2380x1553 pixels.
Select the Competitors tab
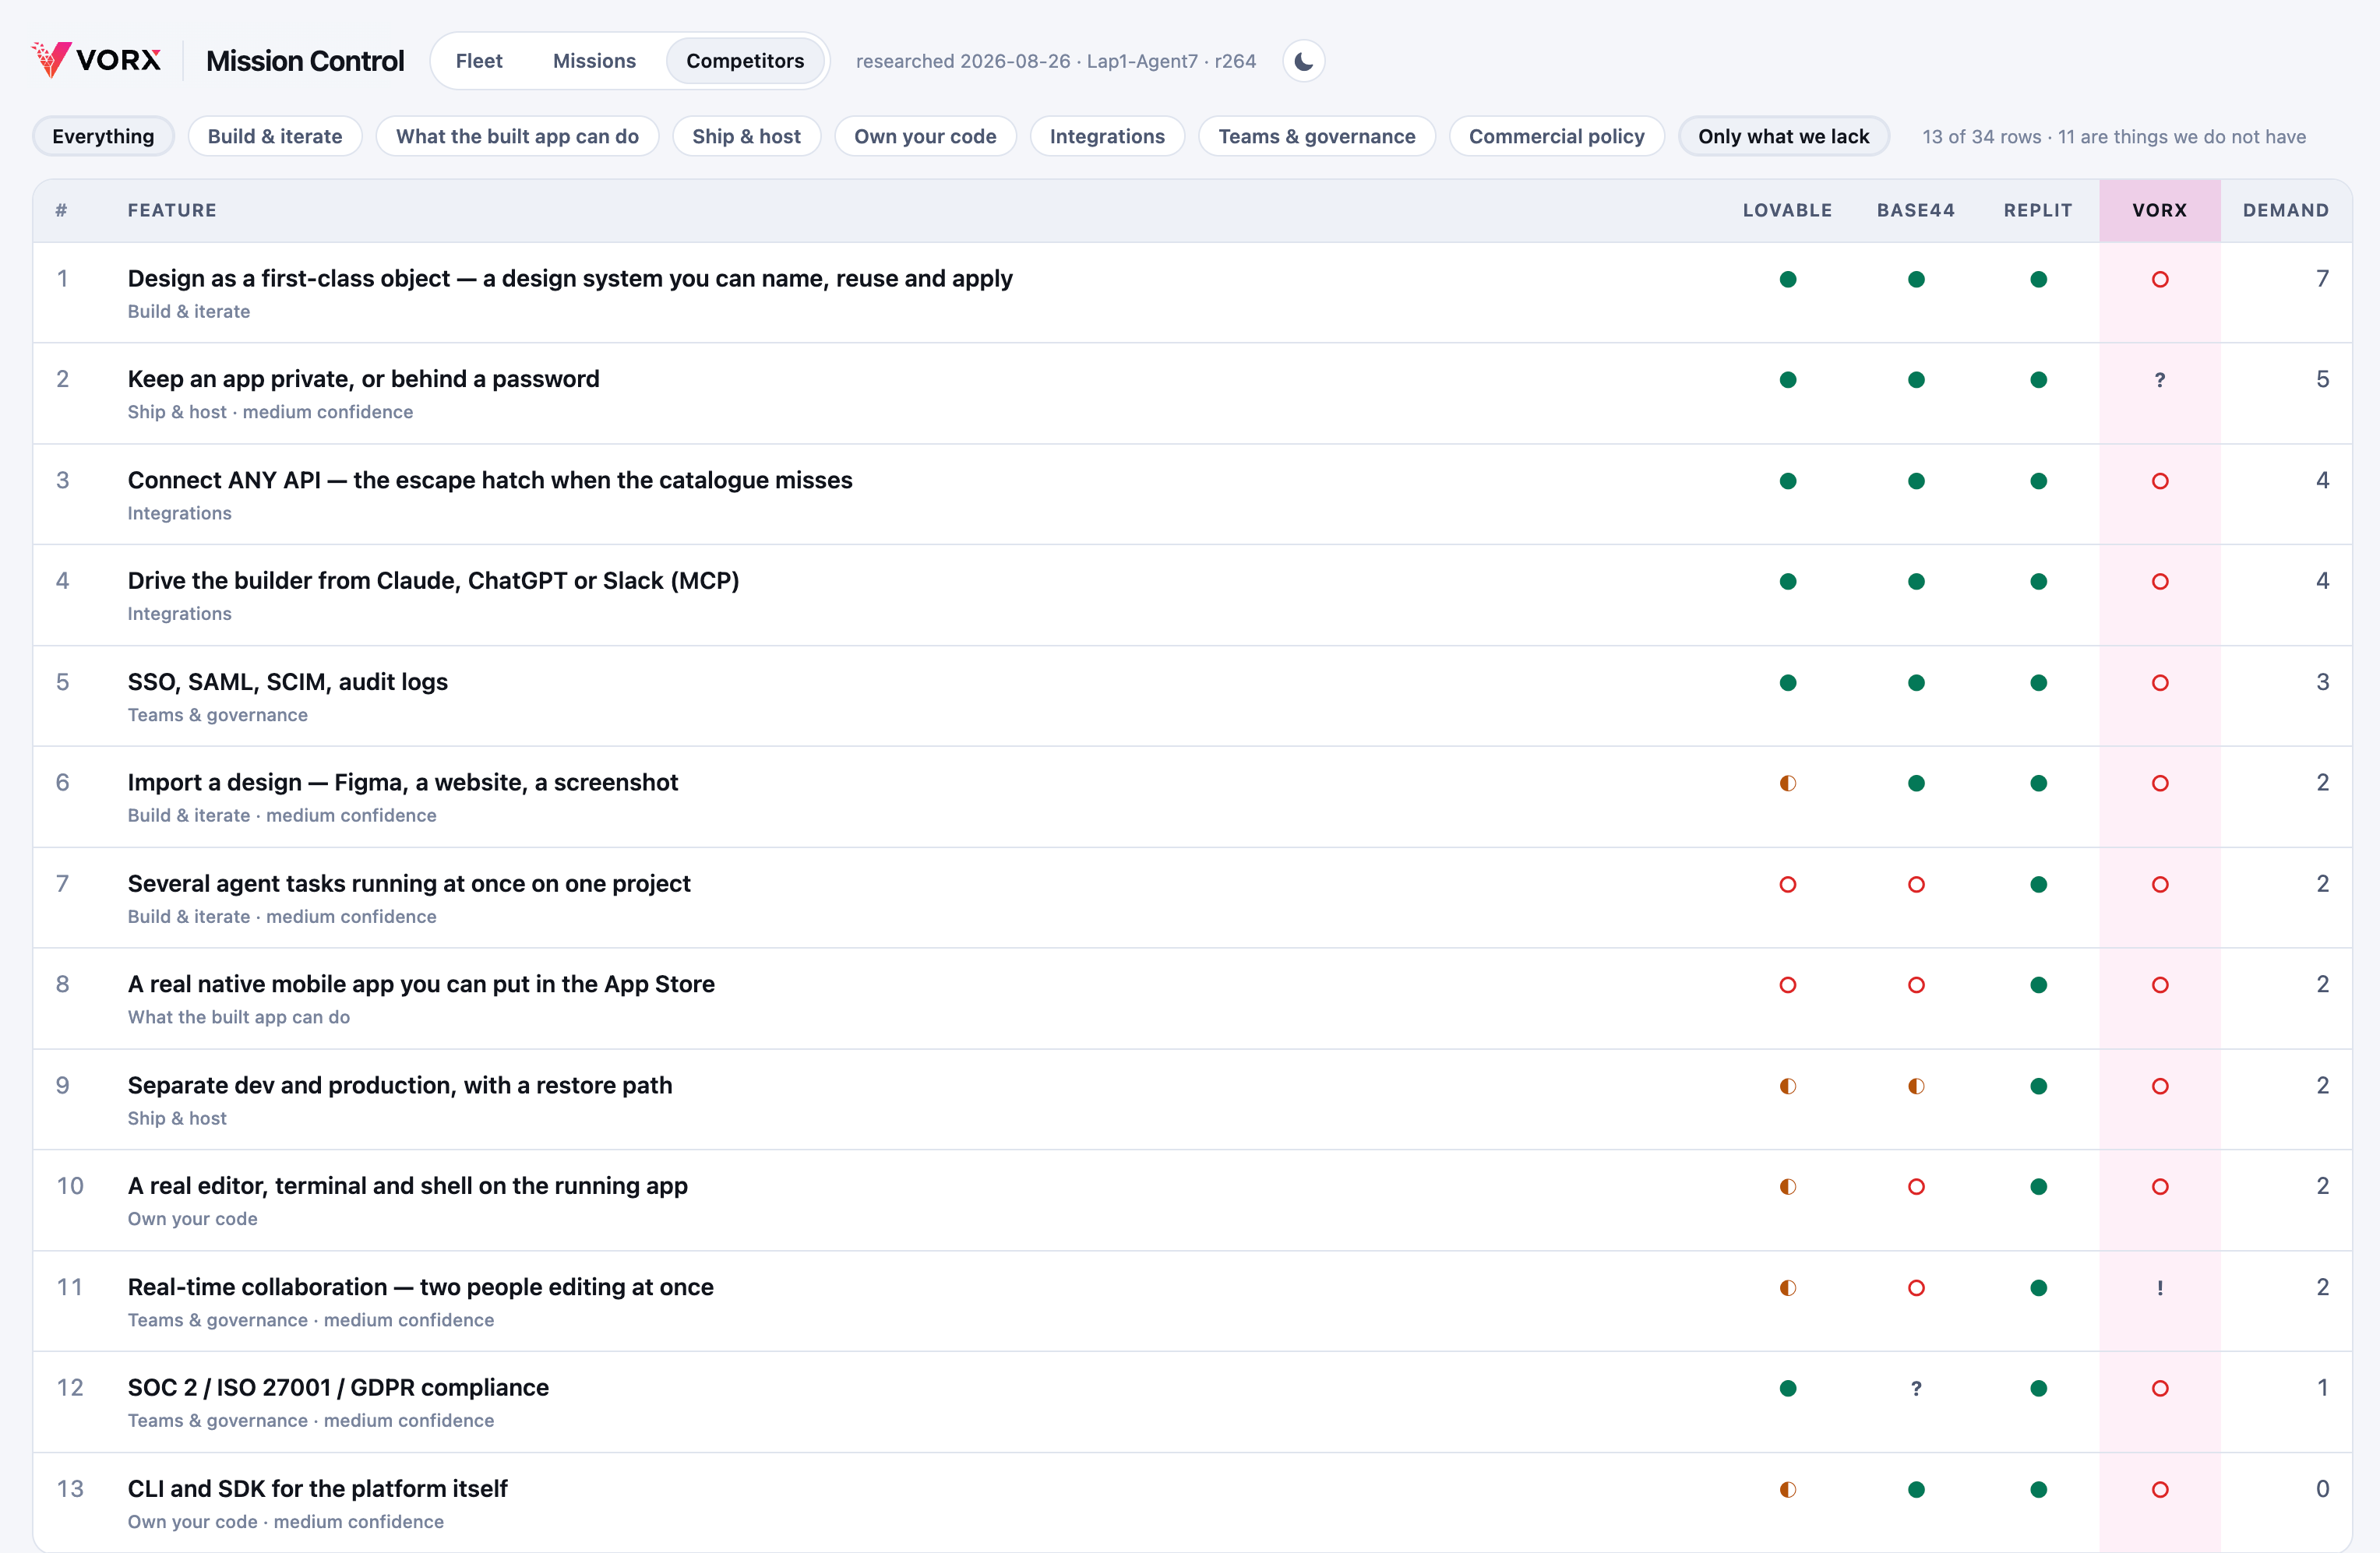745,61
